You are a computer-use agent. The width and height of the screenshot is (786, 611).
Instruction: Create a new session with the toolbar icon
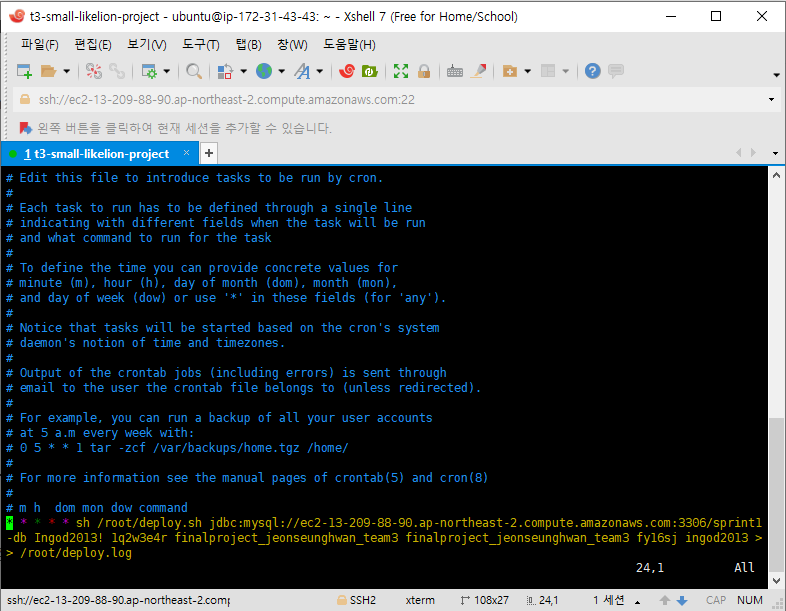(24, 71)
